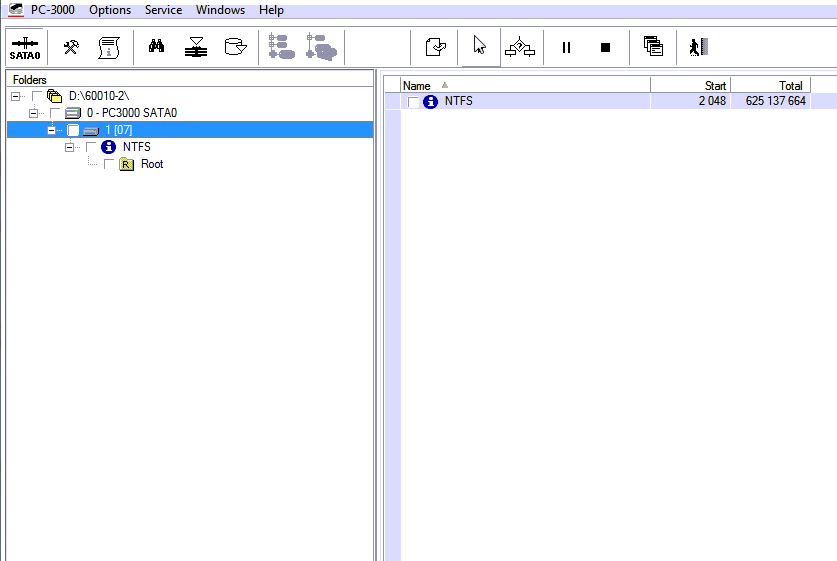Collapse the NTFS tree node
This screenshot has width=837, height=561.
click(x=69, y=147)
